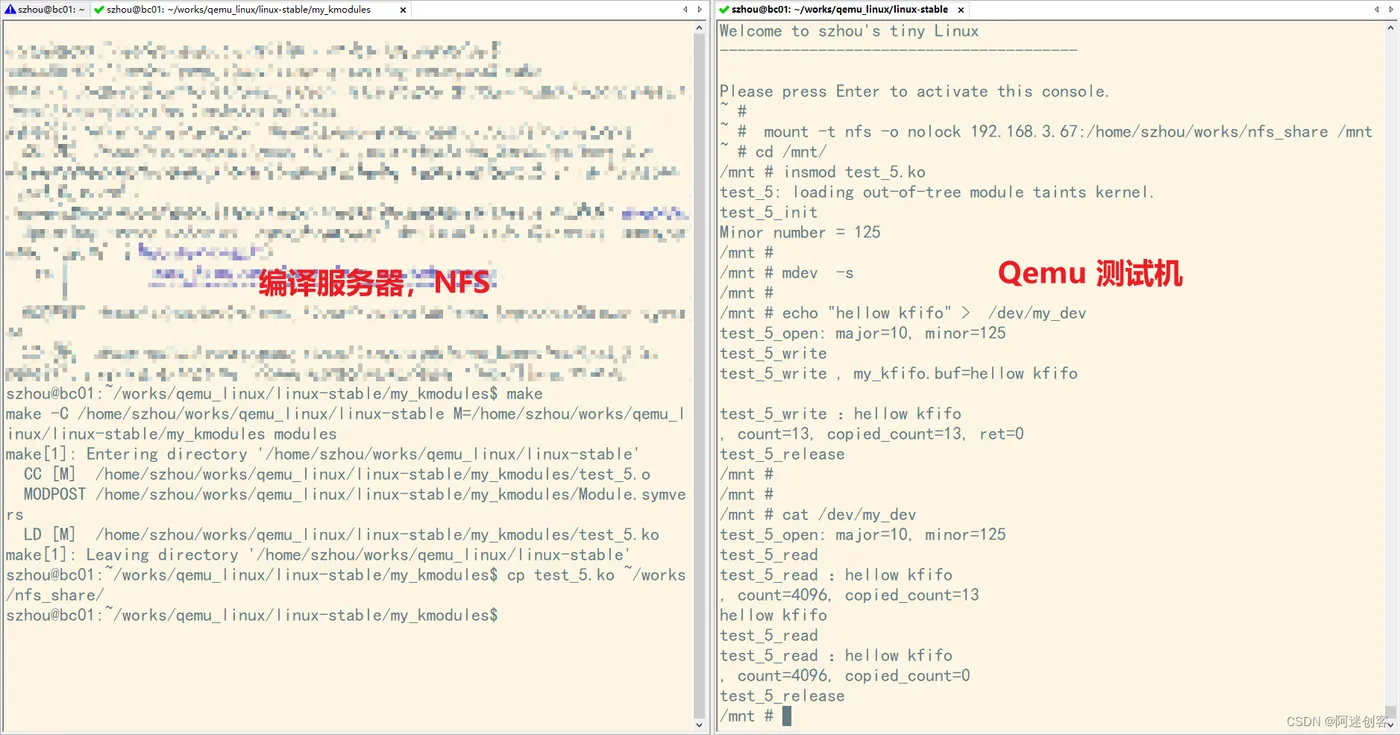Click the 'count=4096, copied_count=0' line

coord(845,676)
